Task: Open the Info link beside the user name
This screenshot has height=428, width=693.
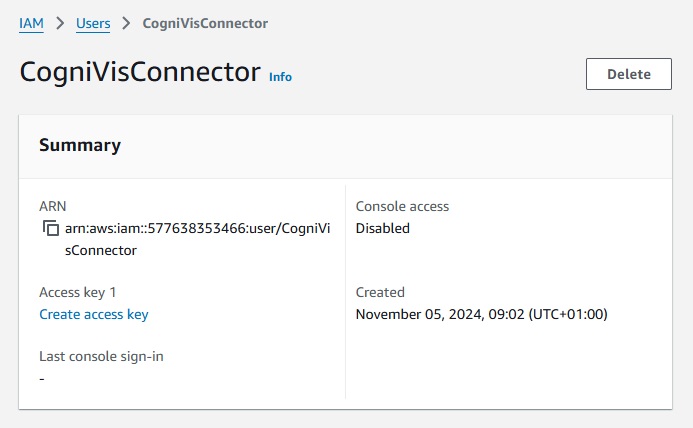Action: [280, 77]
